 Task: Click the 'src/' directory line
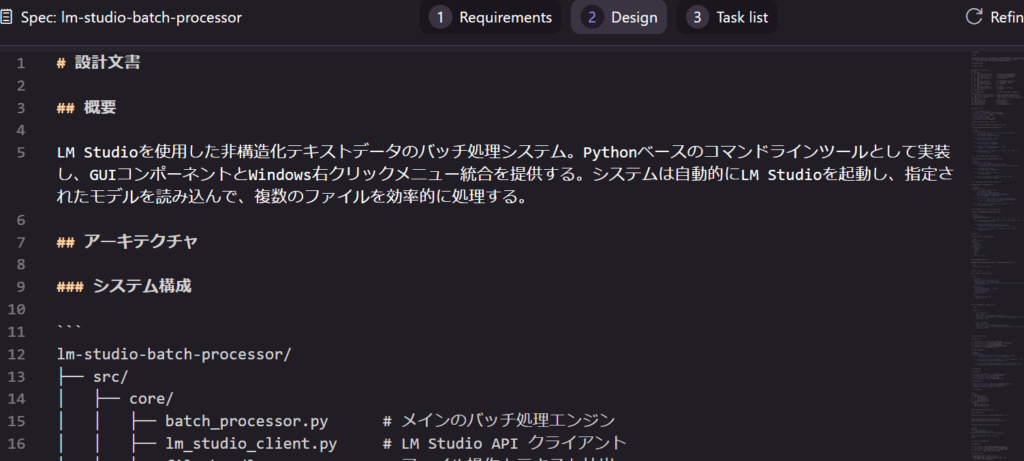[110, 377]
